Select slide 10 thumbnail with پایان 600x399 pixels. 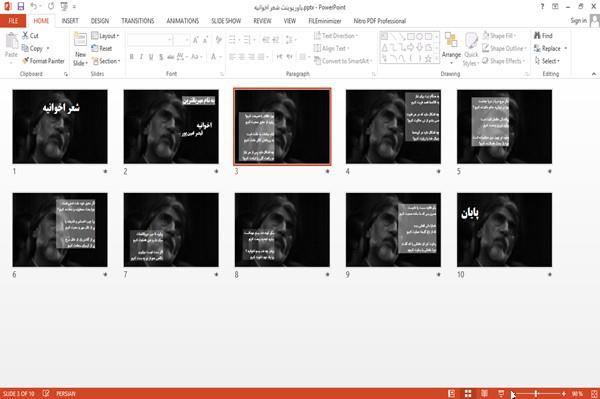504,230
